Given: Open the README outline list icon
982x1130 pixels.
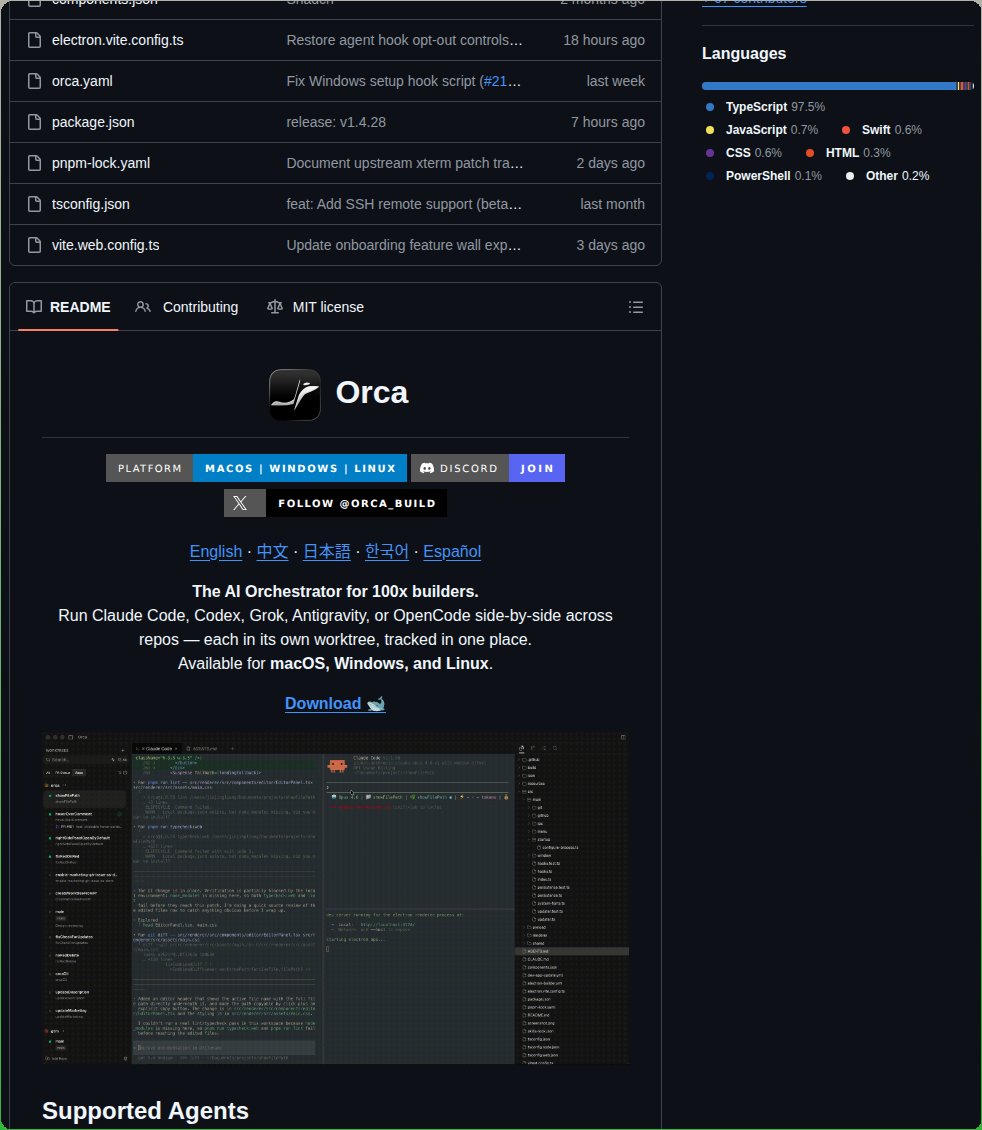Looking at the screenshot, I should pyautogui.click(x=635, y=308).
